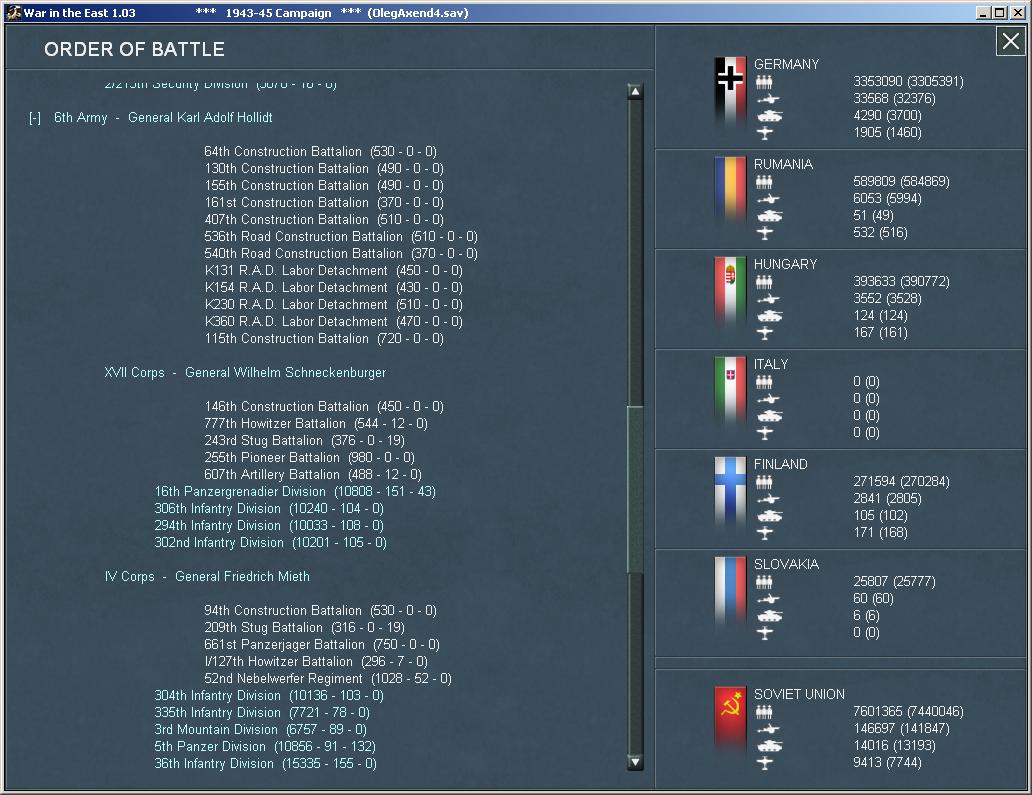Click the Germany flag icon

pyautogui.click(x=730, y=91)
